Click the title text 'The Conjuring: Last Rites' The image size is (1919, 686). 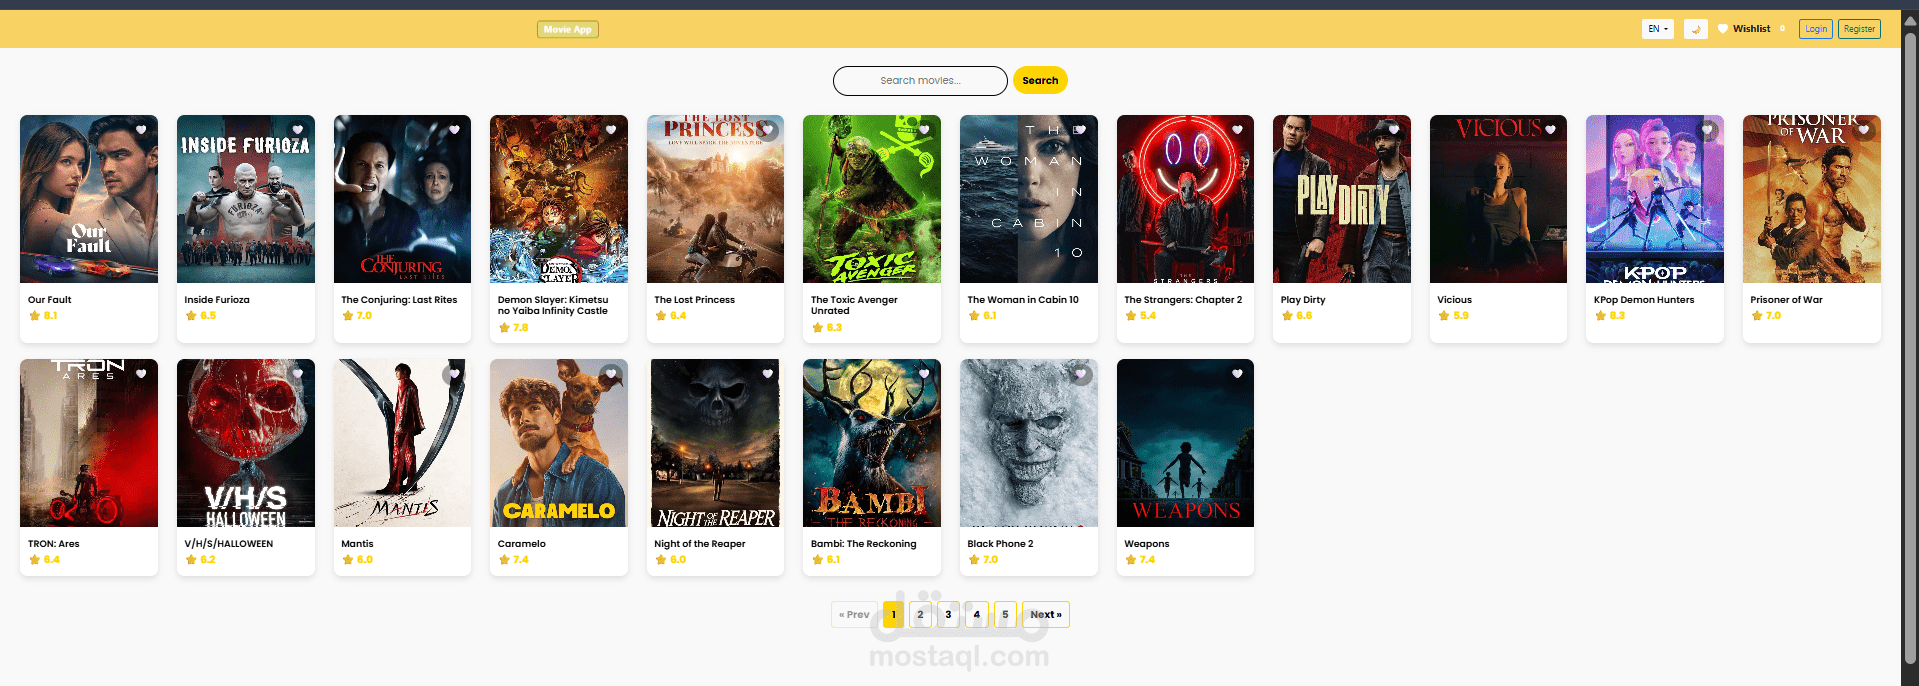point(399,300)
